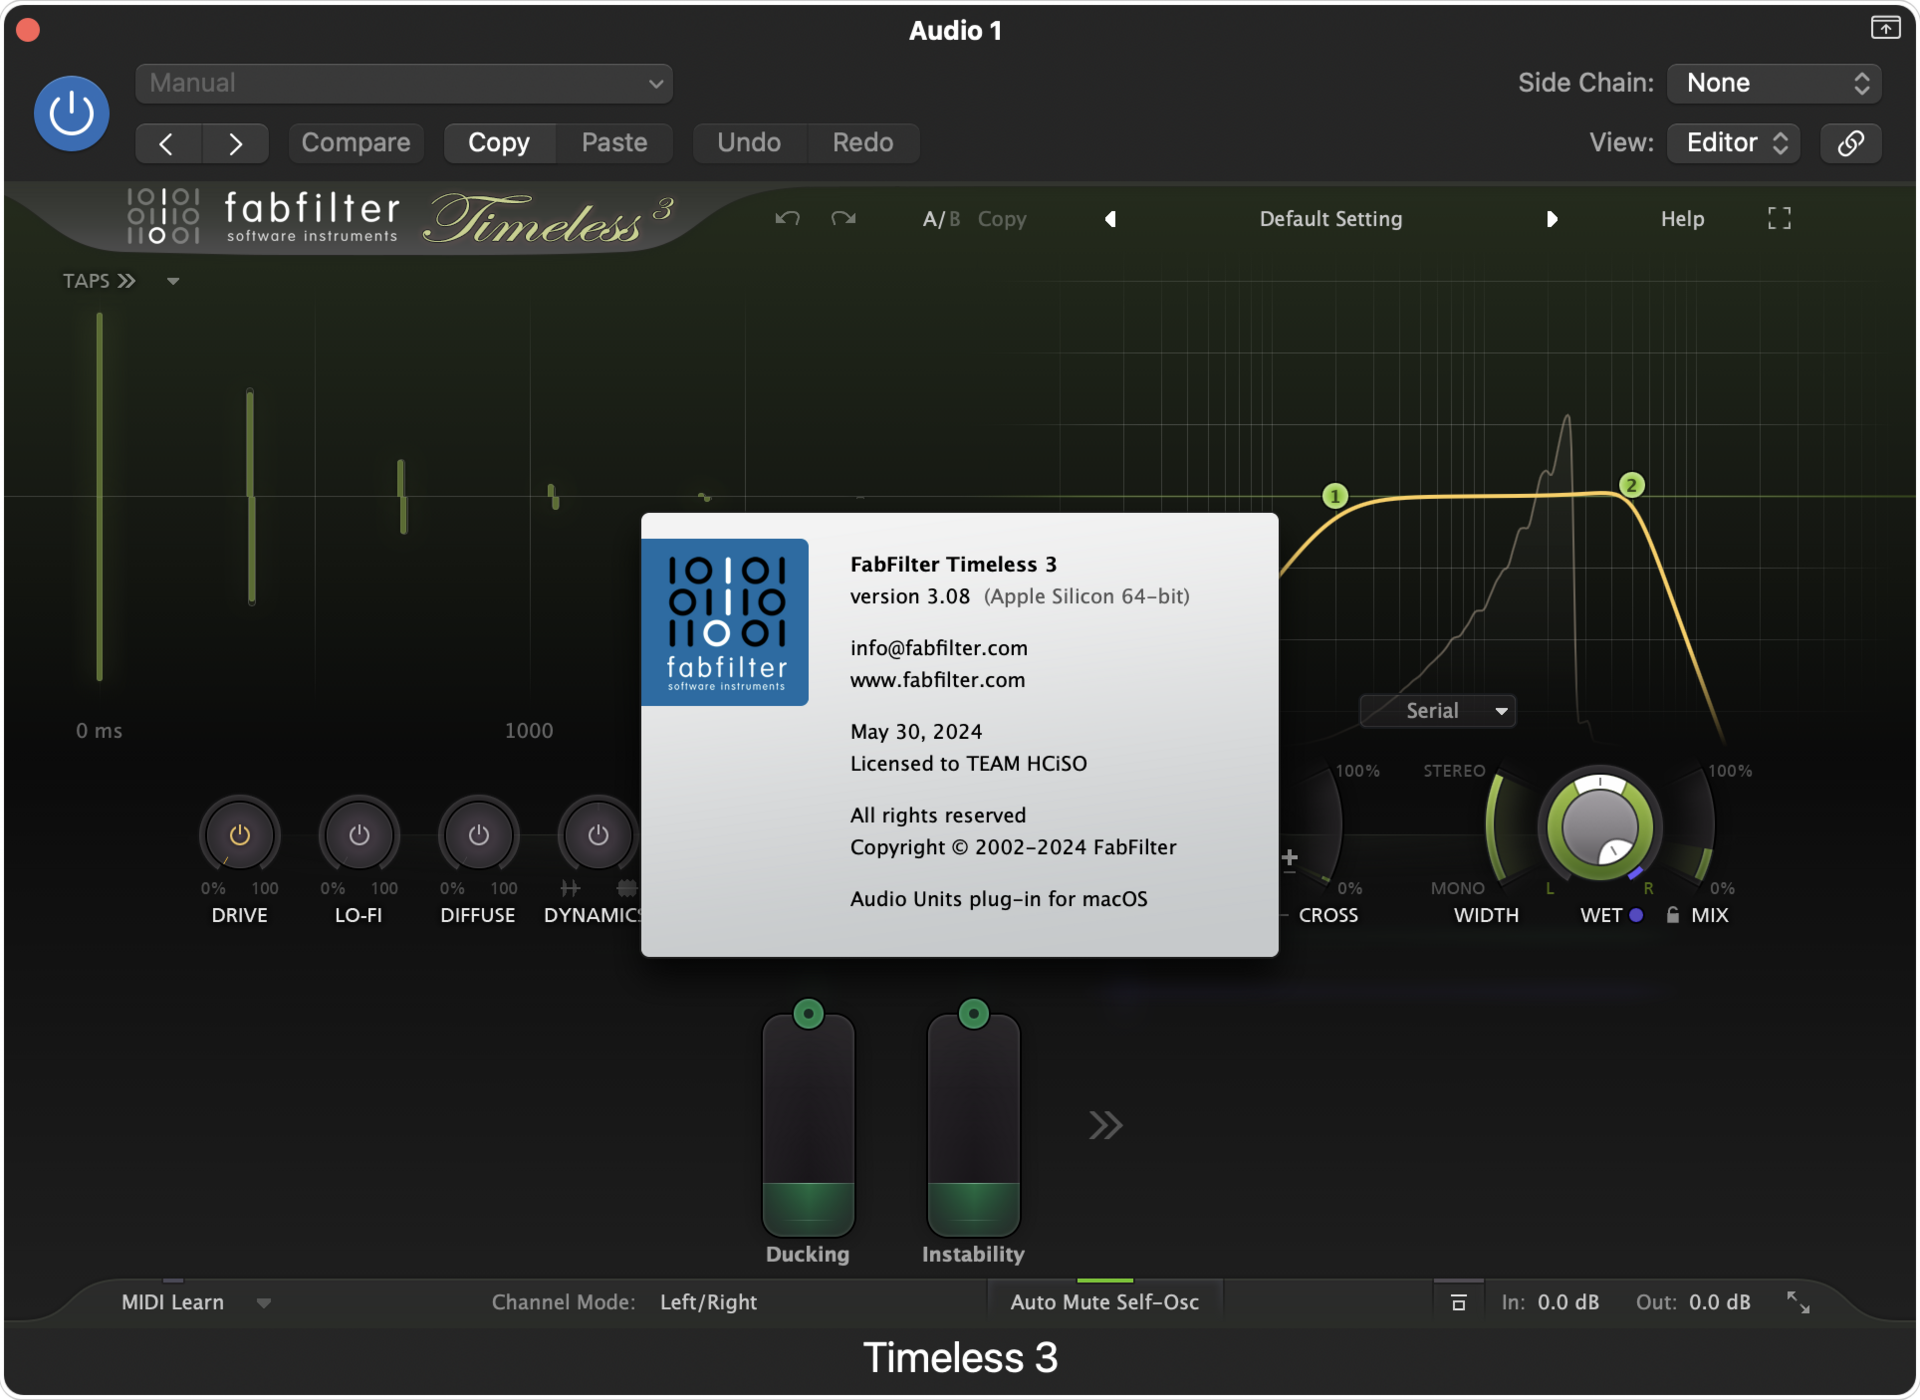Screen dimensions: 1920x1400
Task: Click the plus icon near CROSS
Action: click(1289, 858)
